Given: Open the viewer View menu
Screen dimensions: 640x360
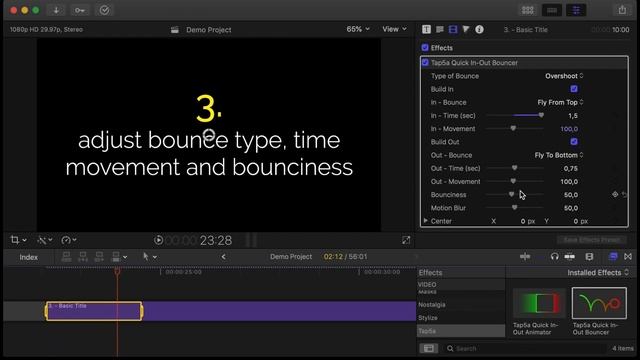Looking at the screenshot, I should (x=394, y=29).
